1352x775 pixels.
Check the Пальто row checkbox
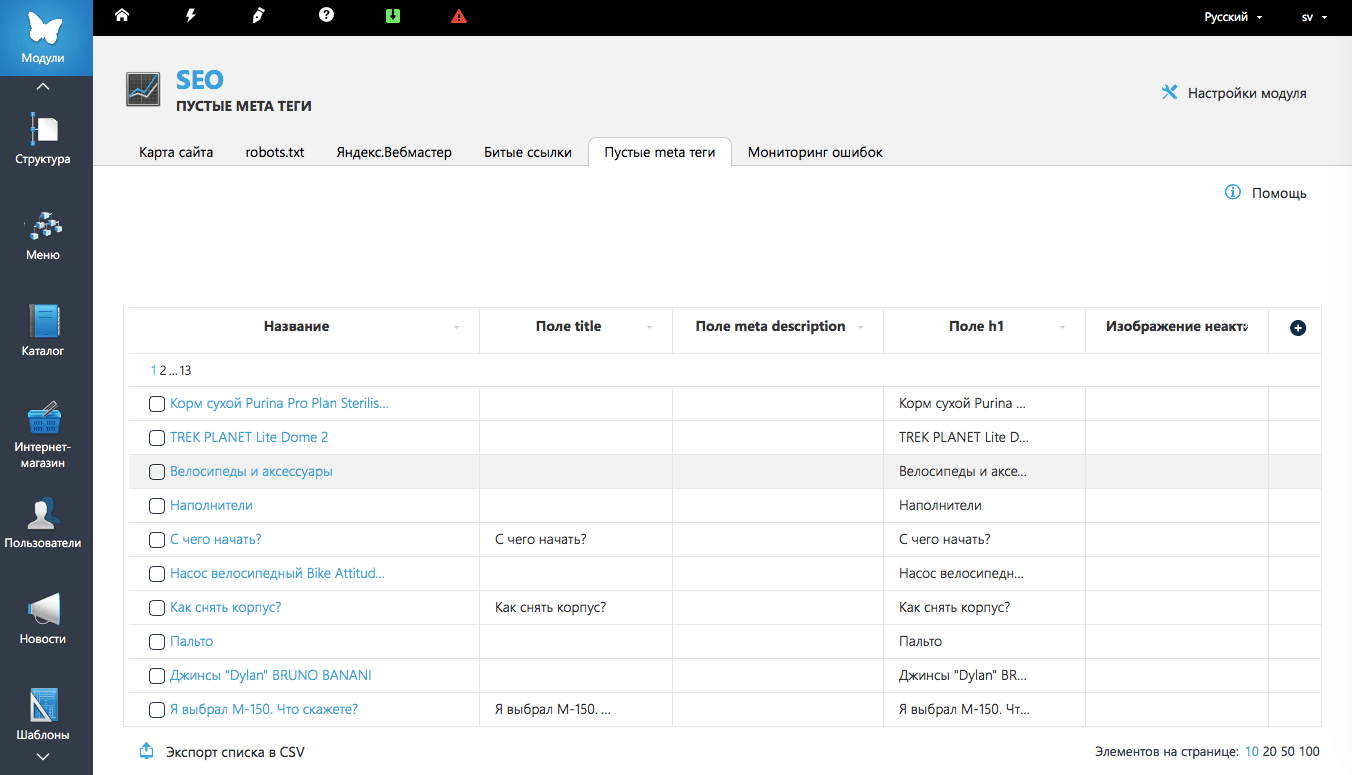(157, 642)
